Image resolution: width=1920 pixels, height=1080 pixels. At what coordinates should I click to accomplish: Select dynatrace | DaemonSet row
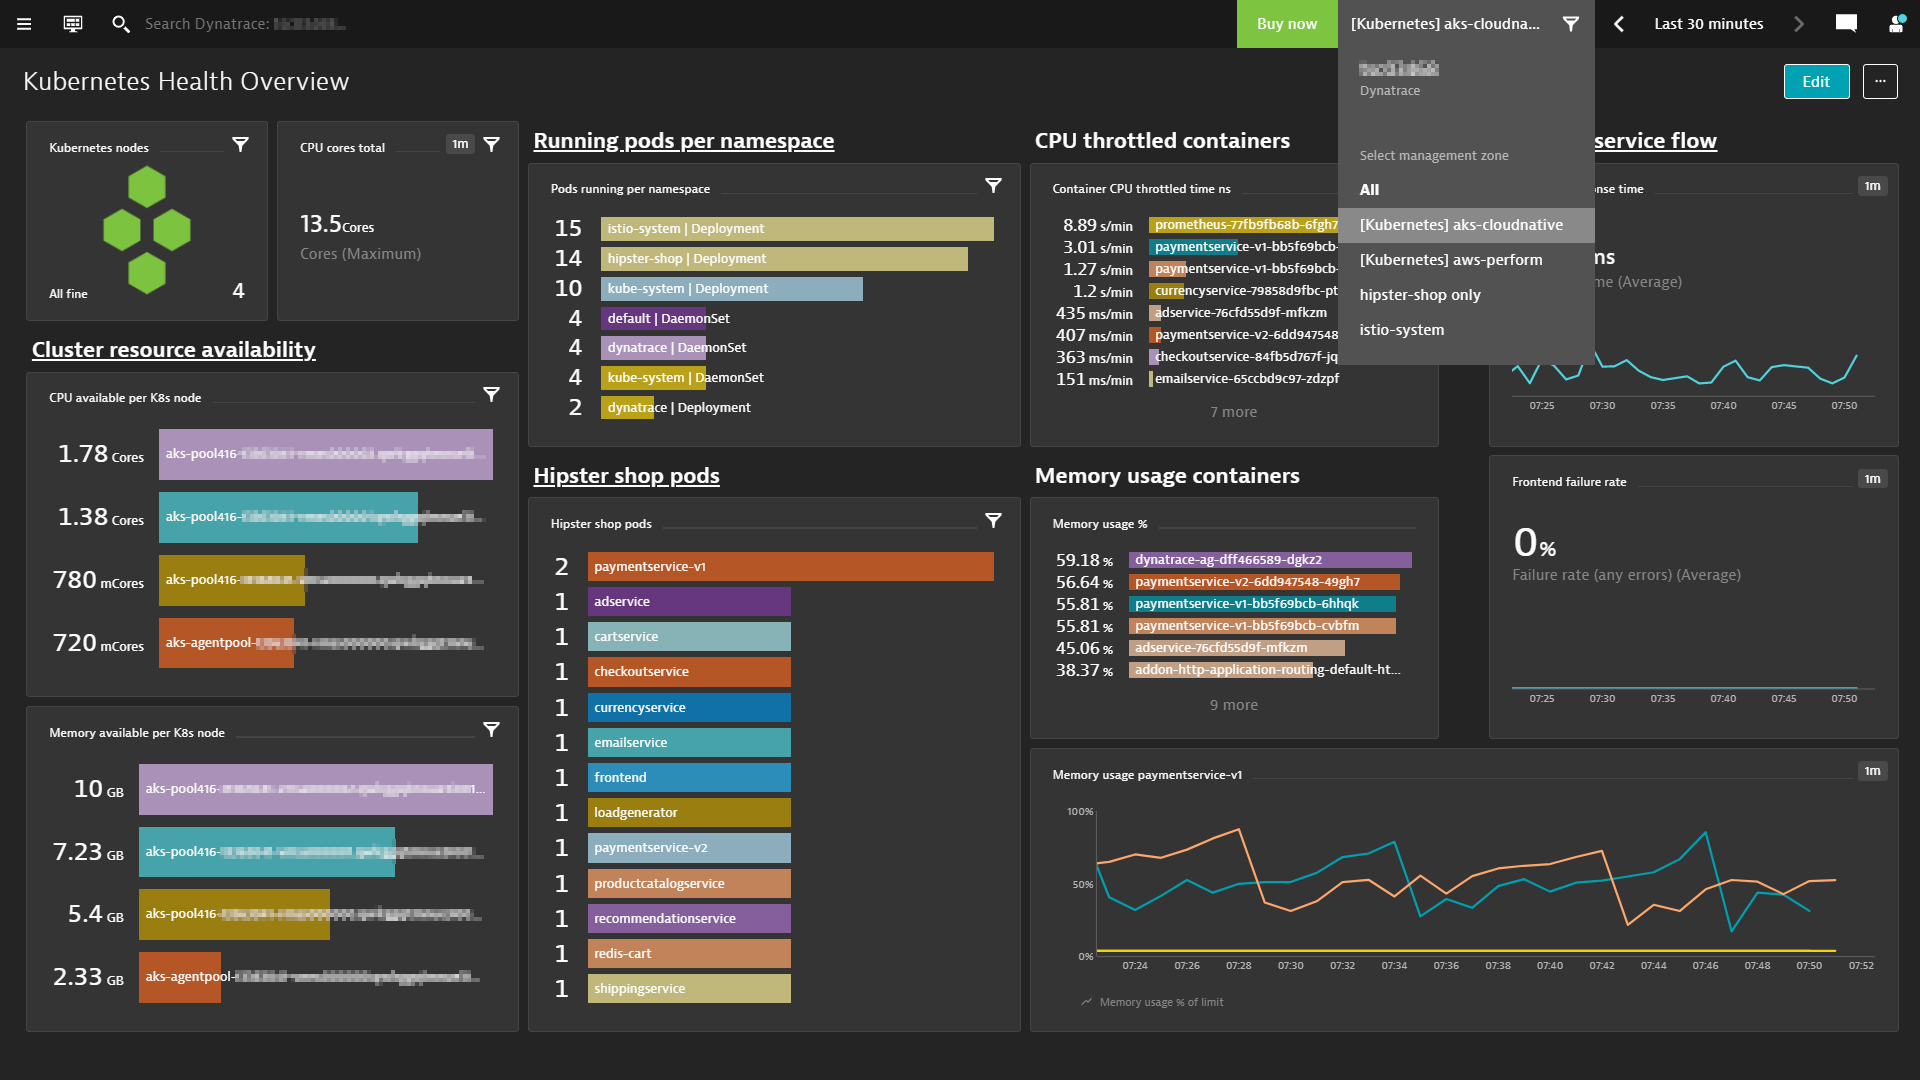(675, 348)
